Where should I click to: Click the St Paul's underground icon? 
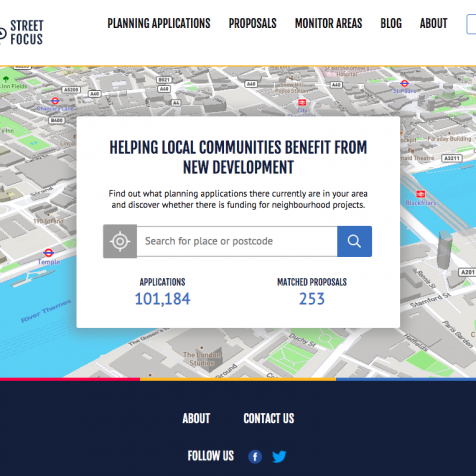pos(405,83)
